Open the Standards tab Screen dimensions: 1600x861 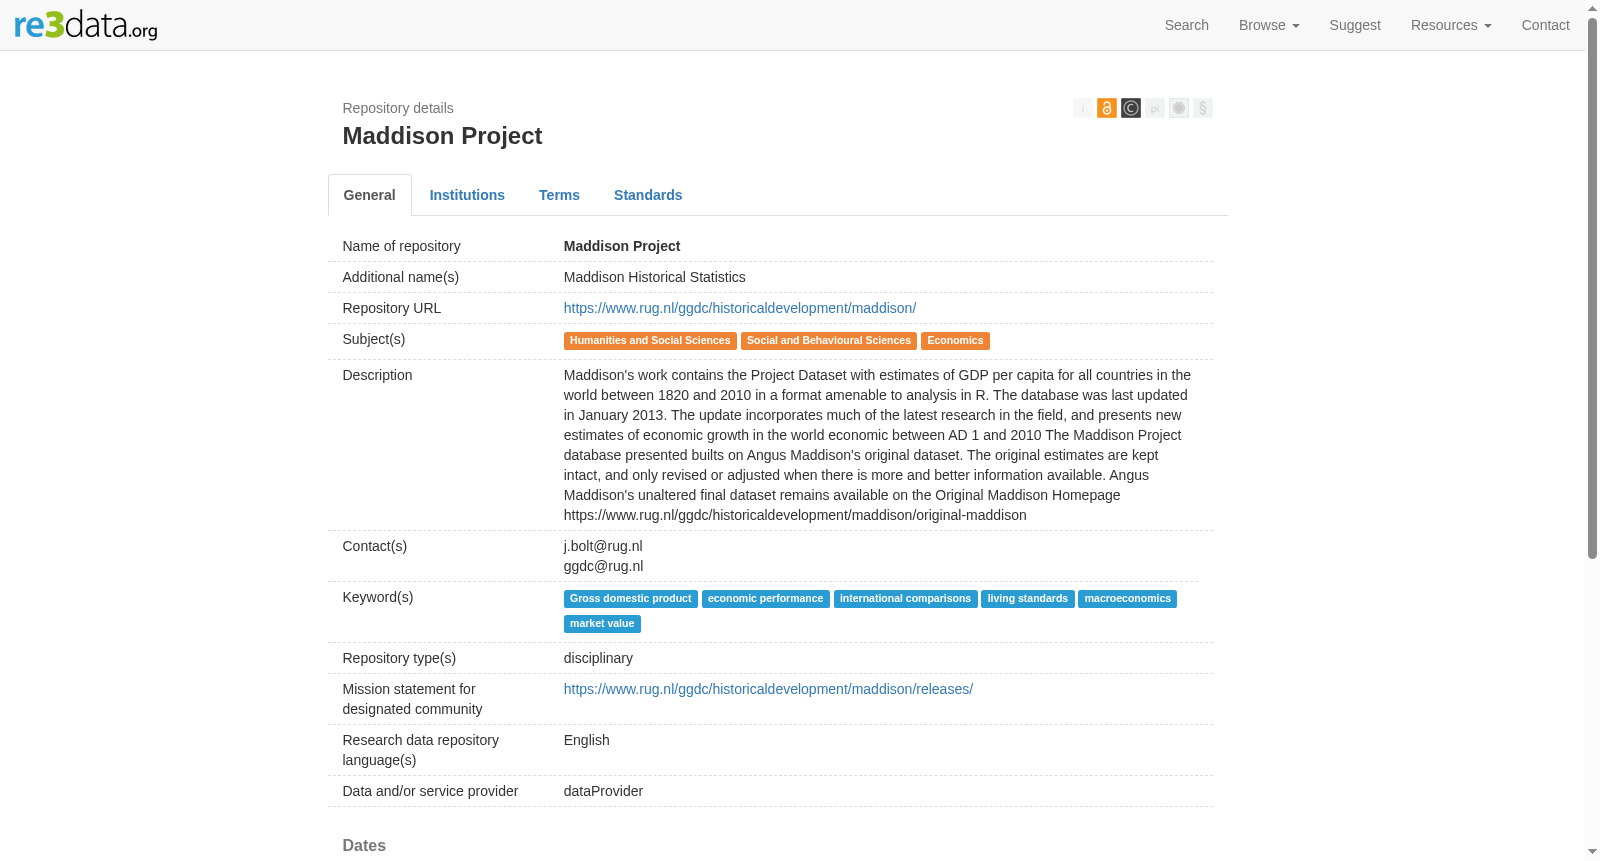(x=648, y=195)
